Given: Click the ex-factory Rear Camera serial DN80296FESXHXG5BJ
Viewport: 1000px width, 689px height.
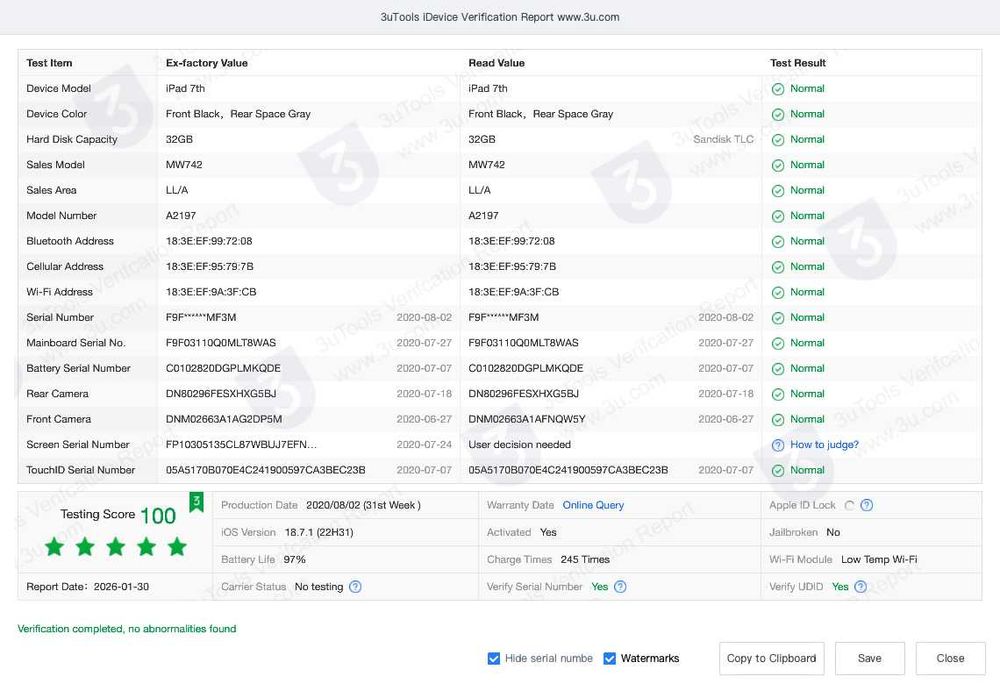Looking at the screenshot, I should pos(221,394).
